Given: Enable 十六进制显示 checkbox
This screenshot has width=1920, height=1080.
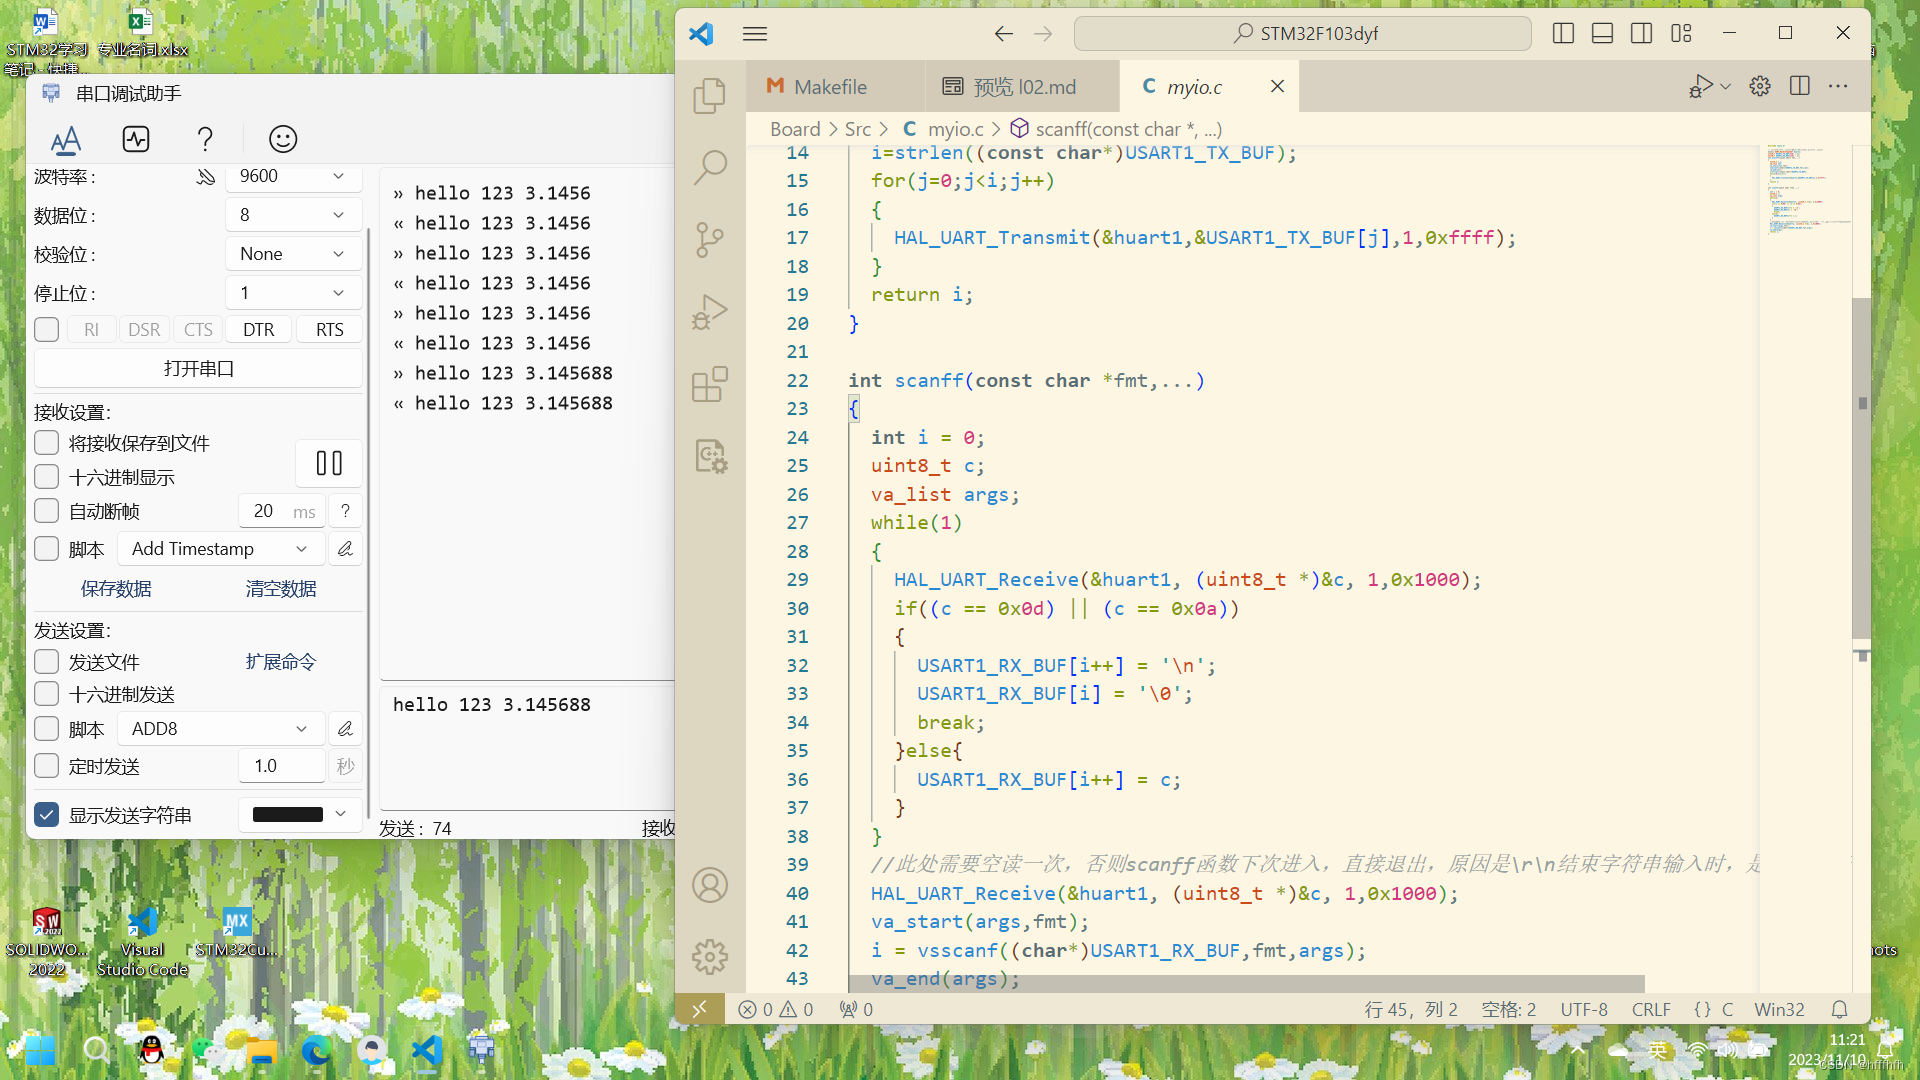Looking at the screenshot, I should [x=47, y=477].
